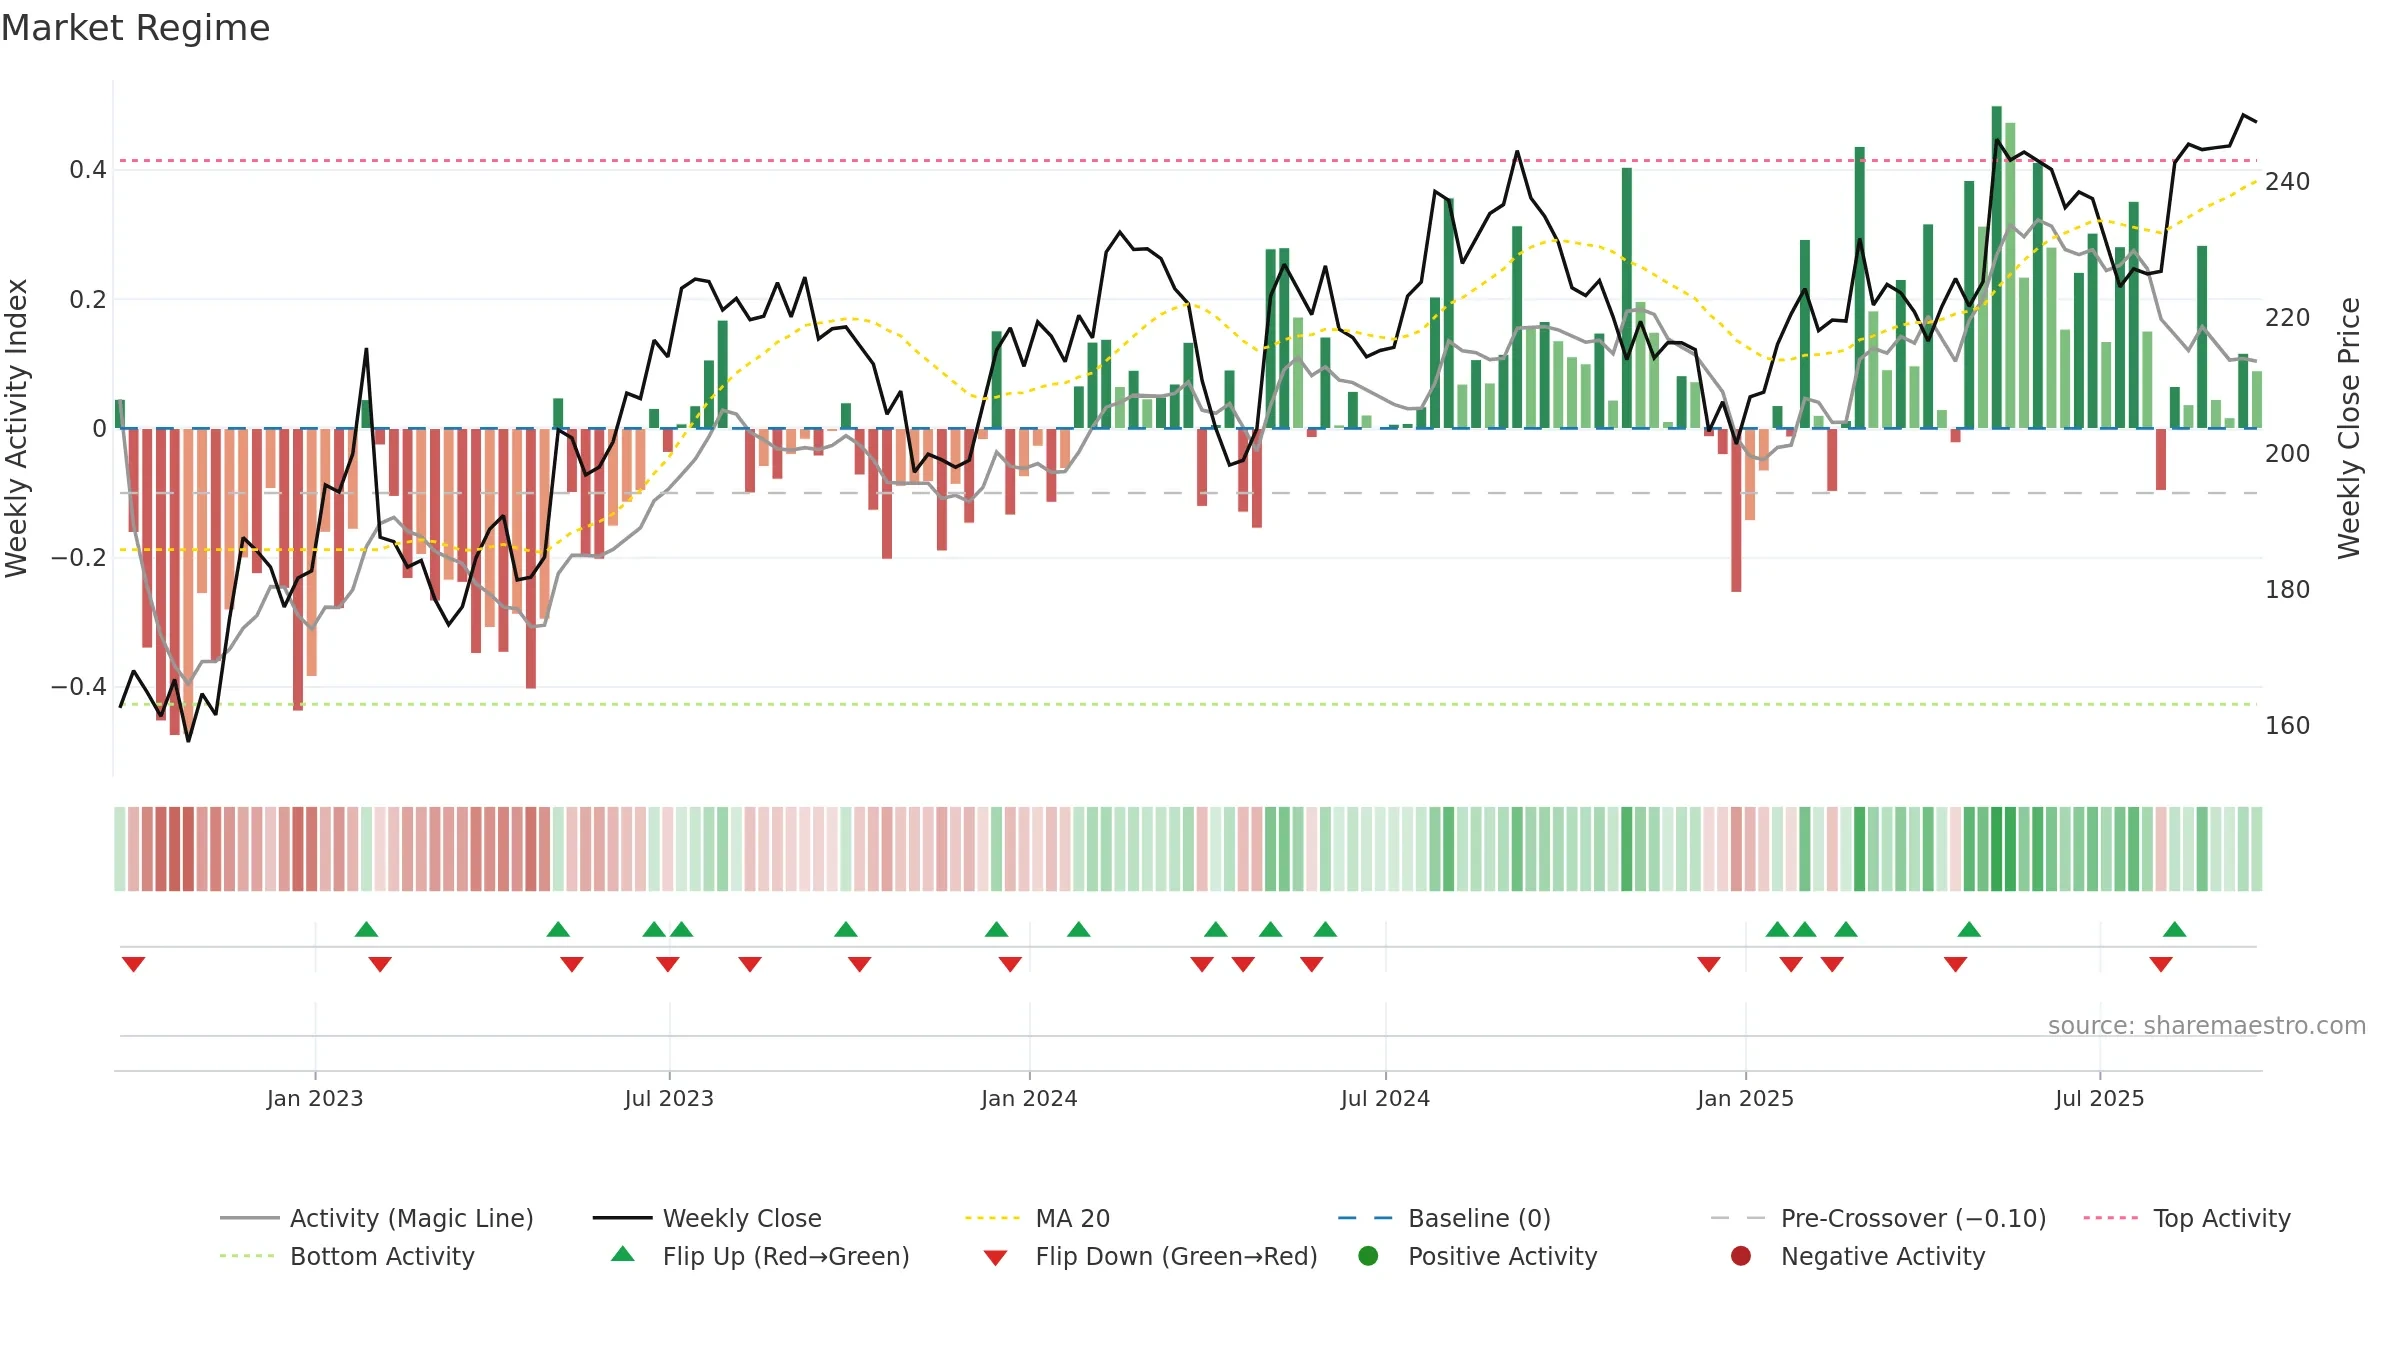Toggle MA 20 legend entry

coord(1037,1218)
